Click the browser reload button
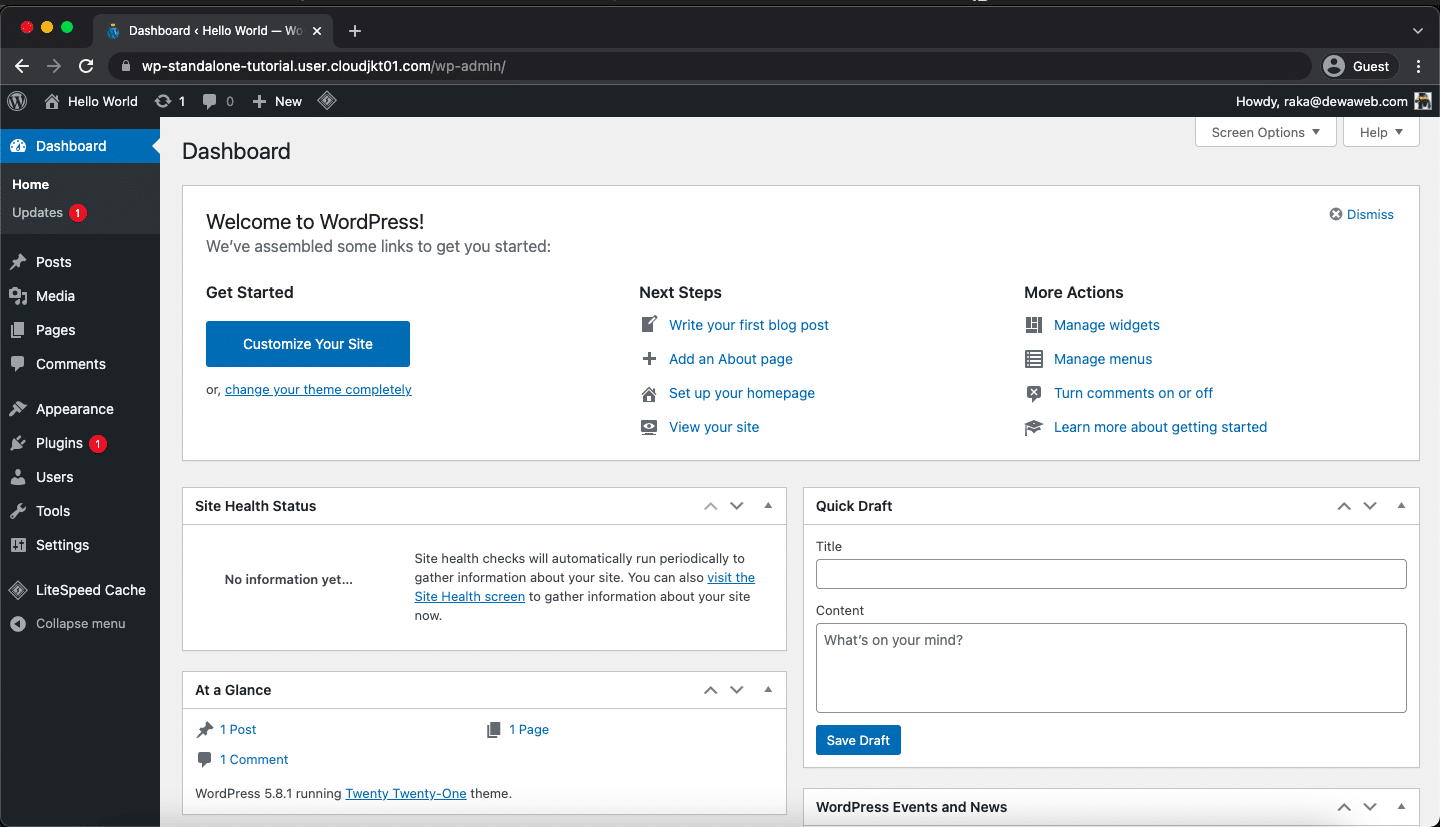This screenshot has height=827, width=1440. (x=86, y=66)
